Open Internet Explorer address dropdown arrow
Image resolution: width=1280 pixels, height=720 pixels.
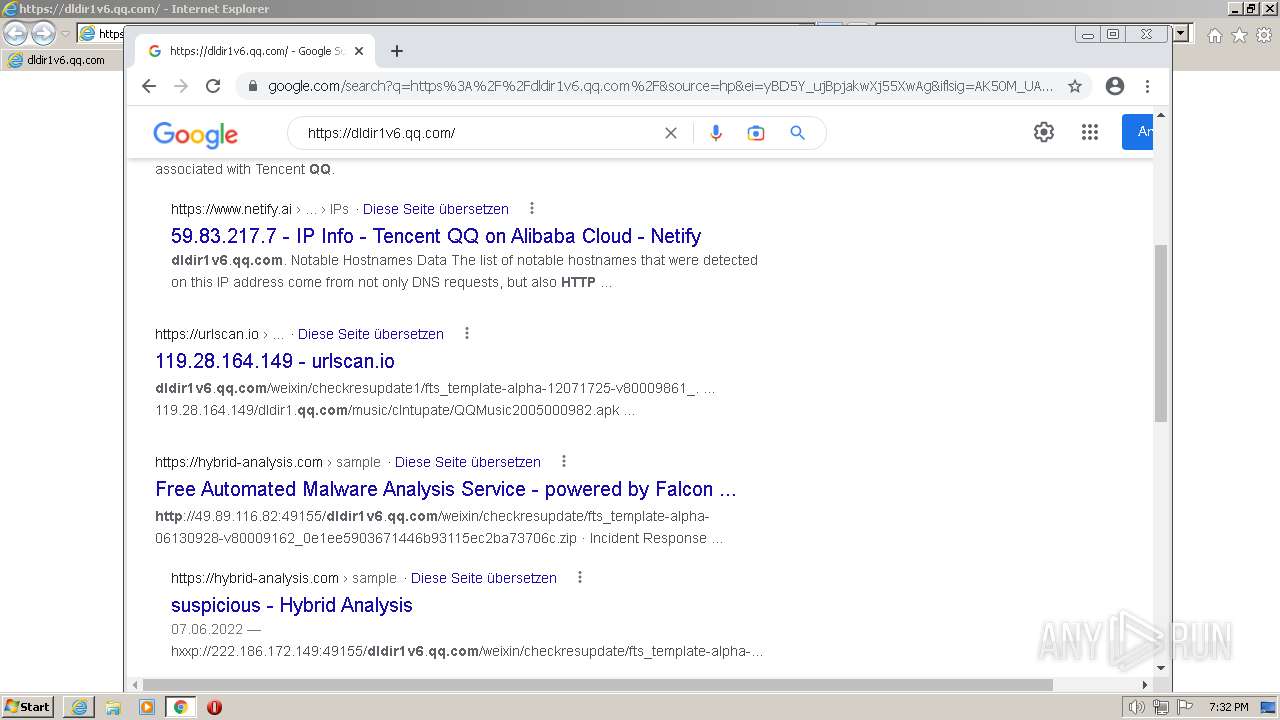point(1181,34)
